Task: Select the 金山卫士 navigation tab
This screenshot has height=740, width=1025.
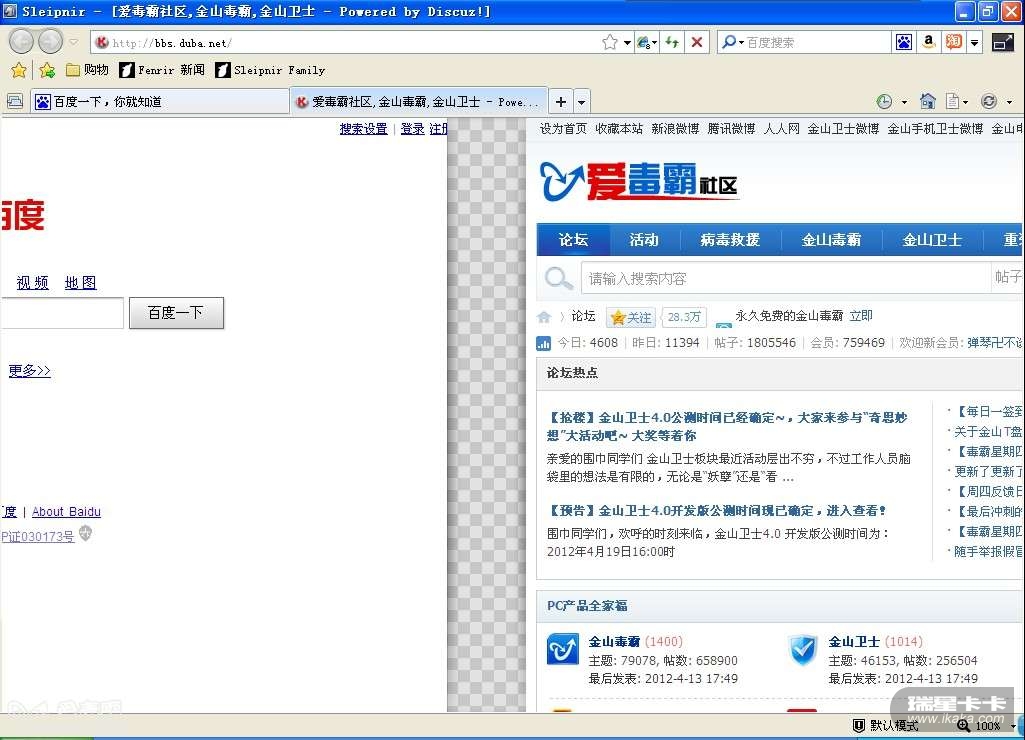Action: pyautogui.click(x=932, y=240)
